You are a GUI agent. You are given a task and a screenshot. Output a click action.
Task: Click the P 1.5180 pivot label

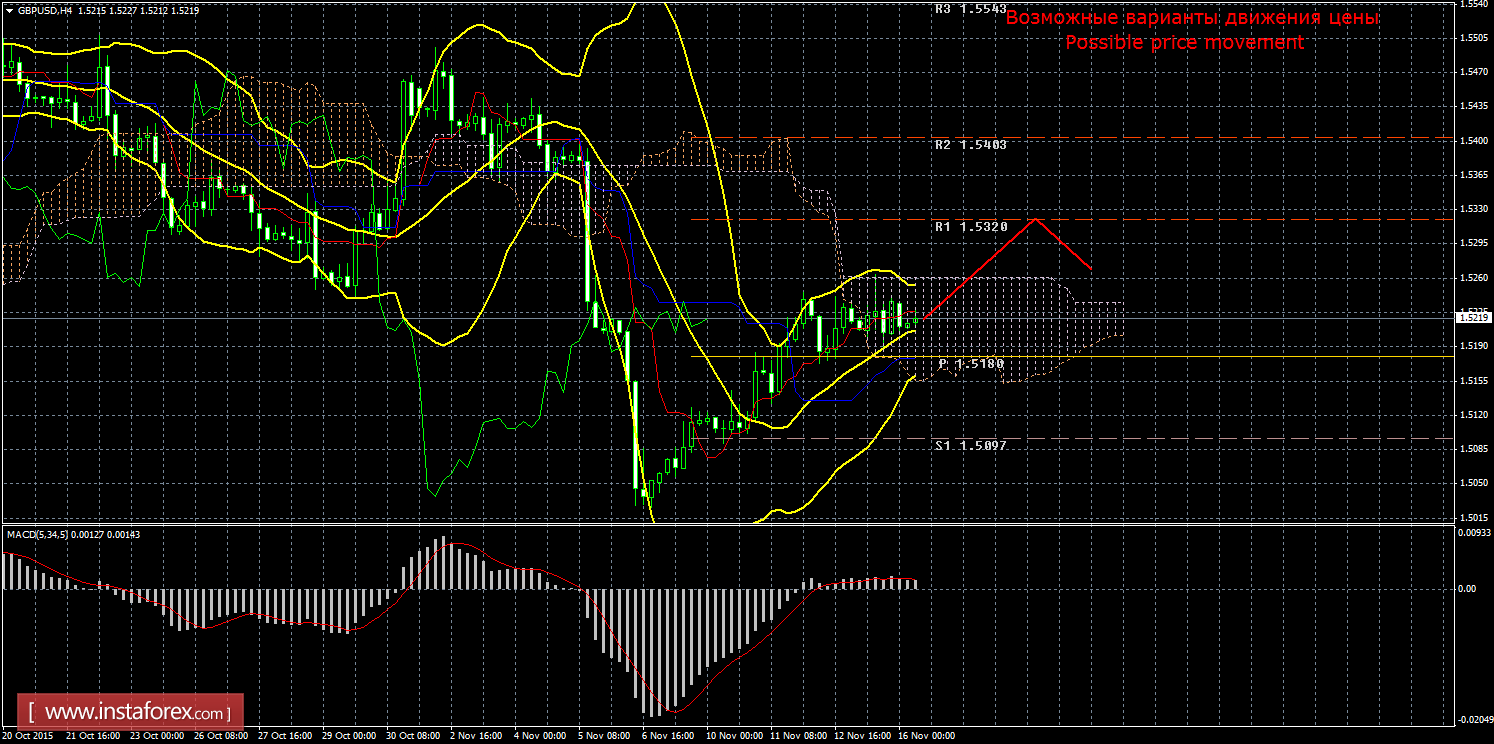point(970,364)
